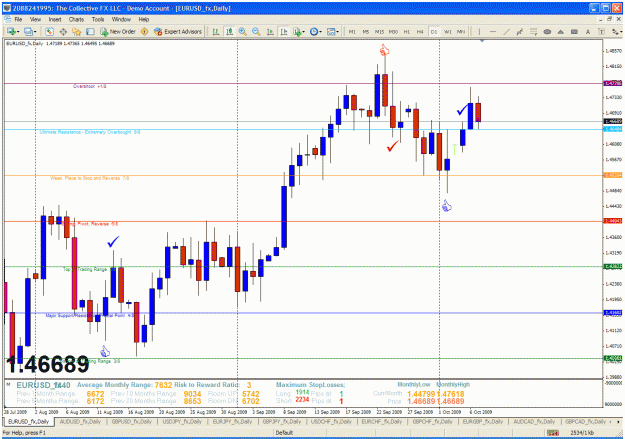Select the Trendline drawing tool

[x=506, y=31]
